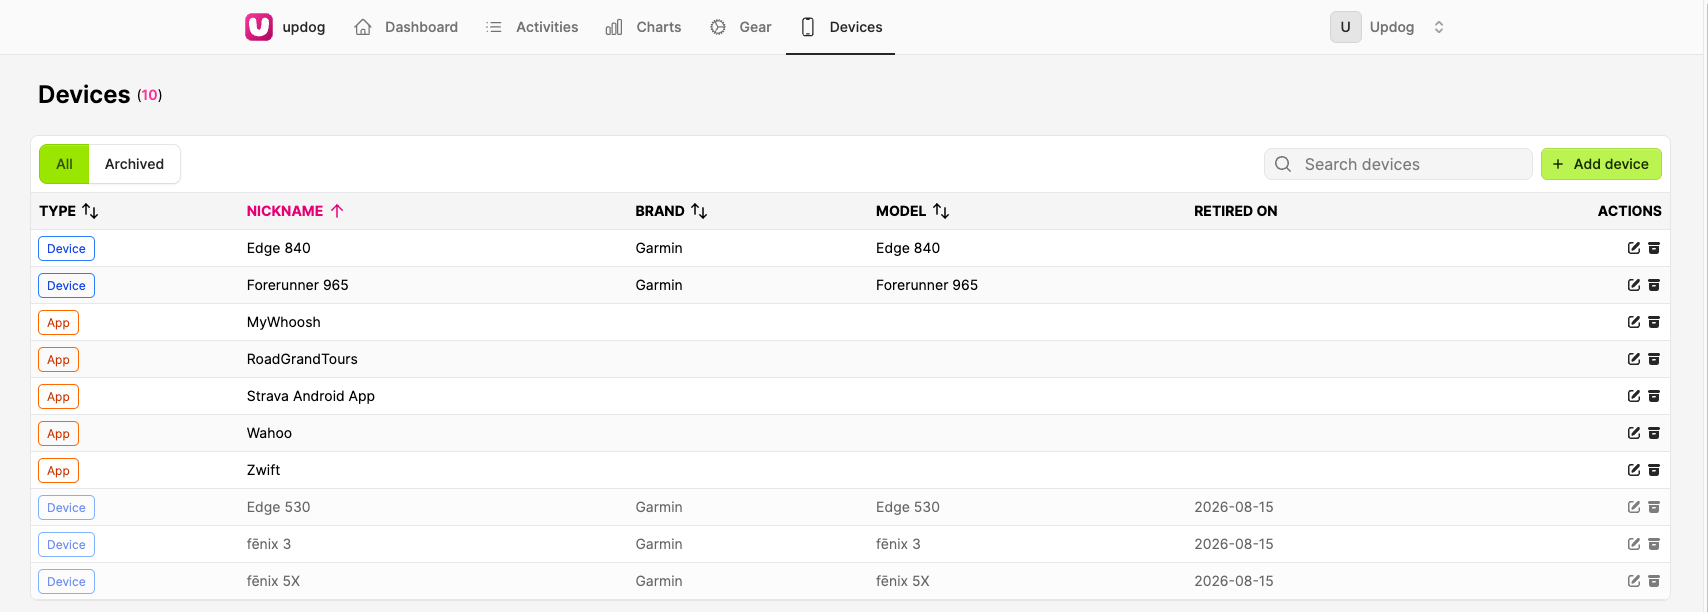Viewport: 1708px width, 612px height.
Task: Select the Devices nav tab
Action: (841, 27)
